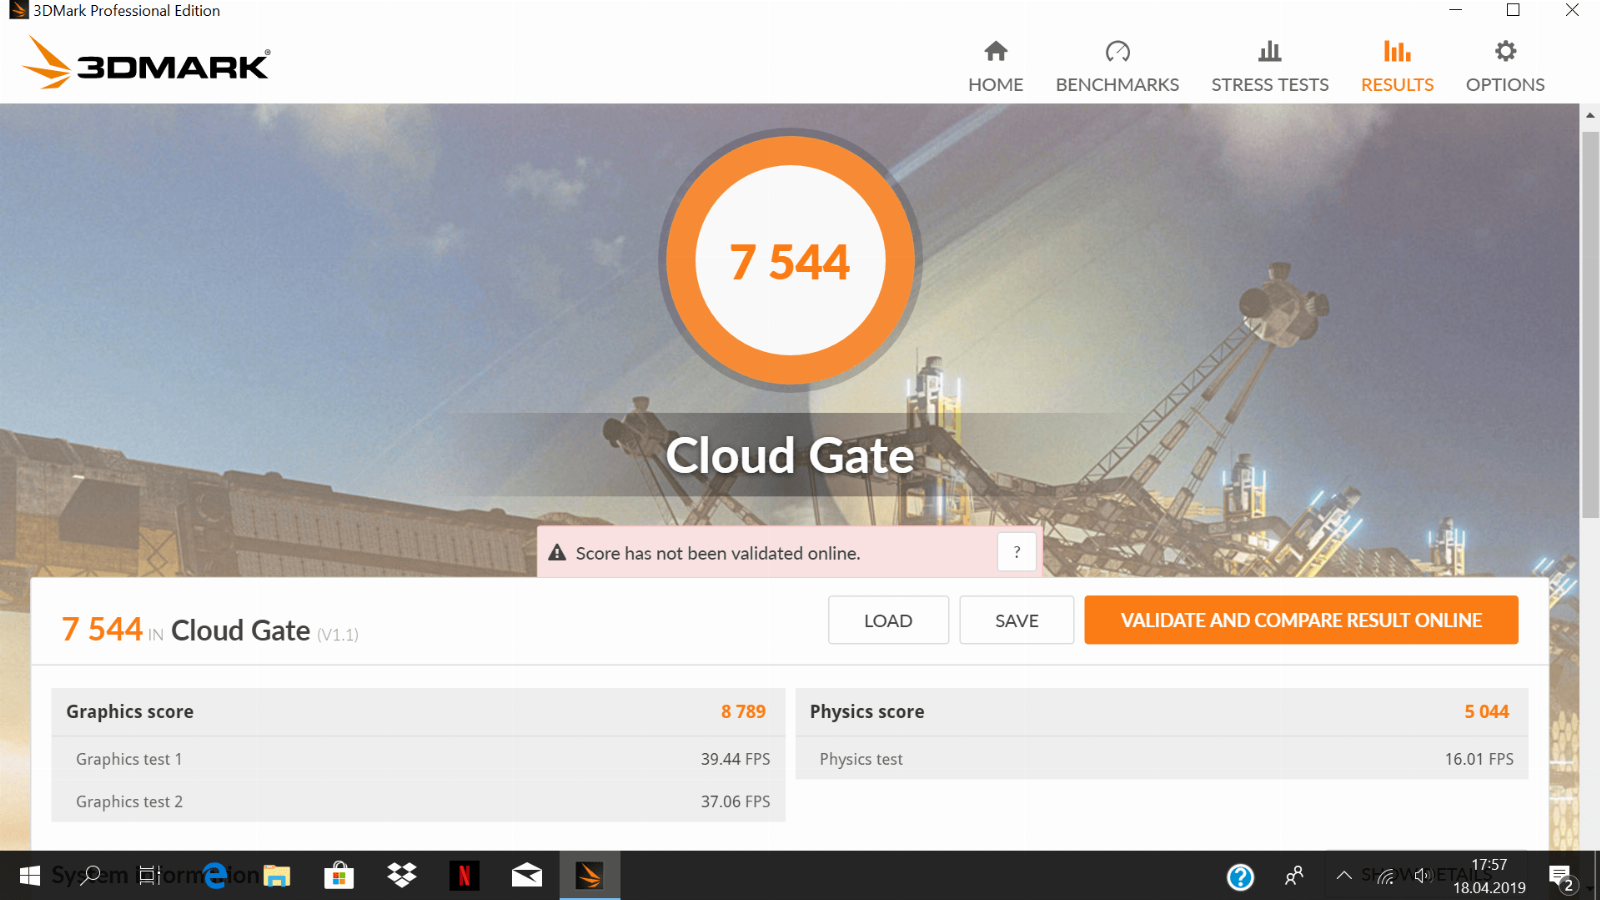1600x900 pixels.
Task: Open File Explorer from taskbar
Action: pyautogui.click(x=276, y=876)
